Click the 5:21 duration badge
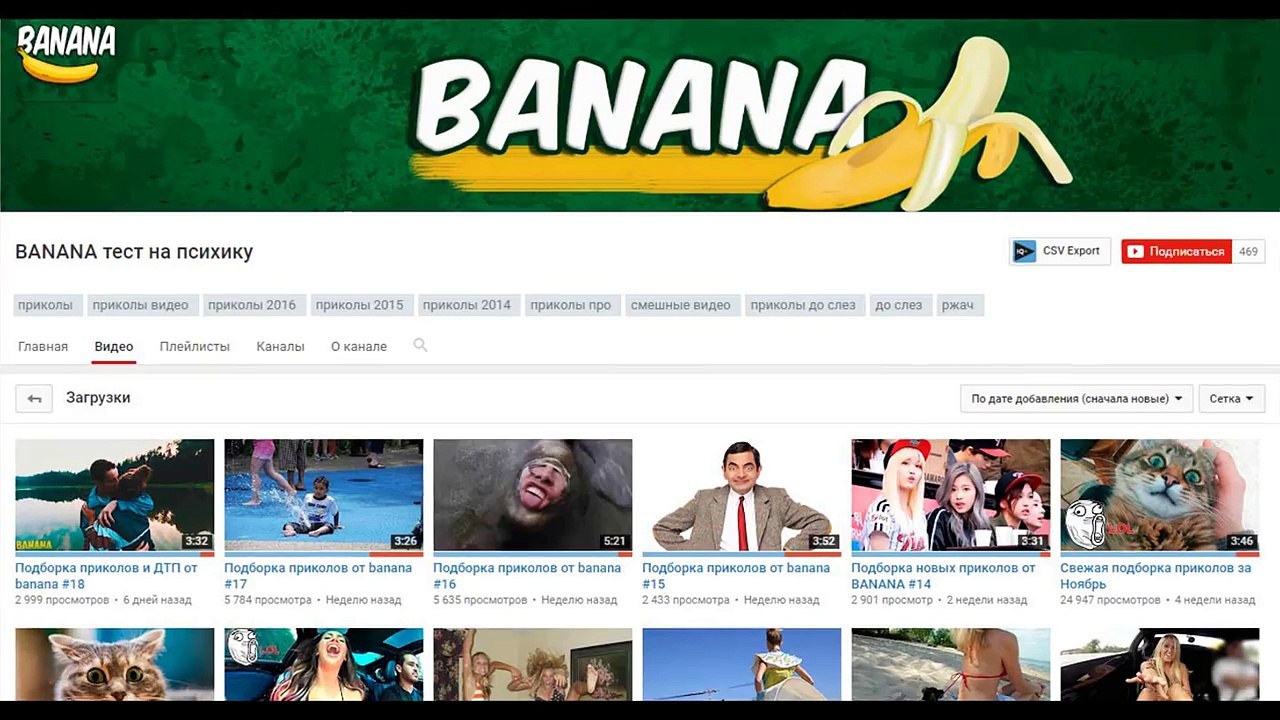This screenshot has height=720, width=1280. [x=614, y=541]
